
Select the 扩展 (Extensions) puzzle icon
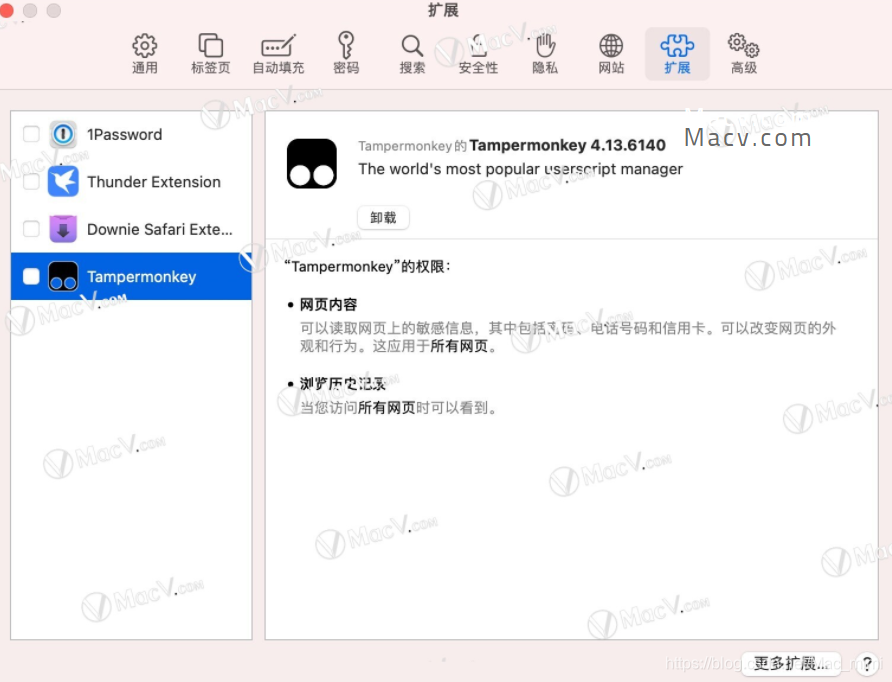coord(677,46)
